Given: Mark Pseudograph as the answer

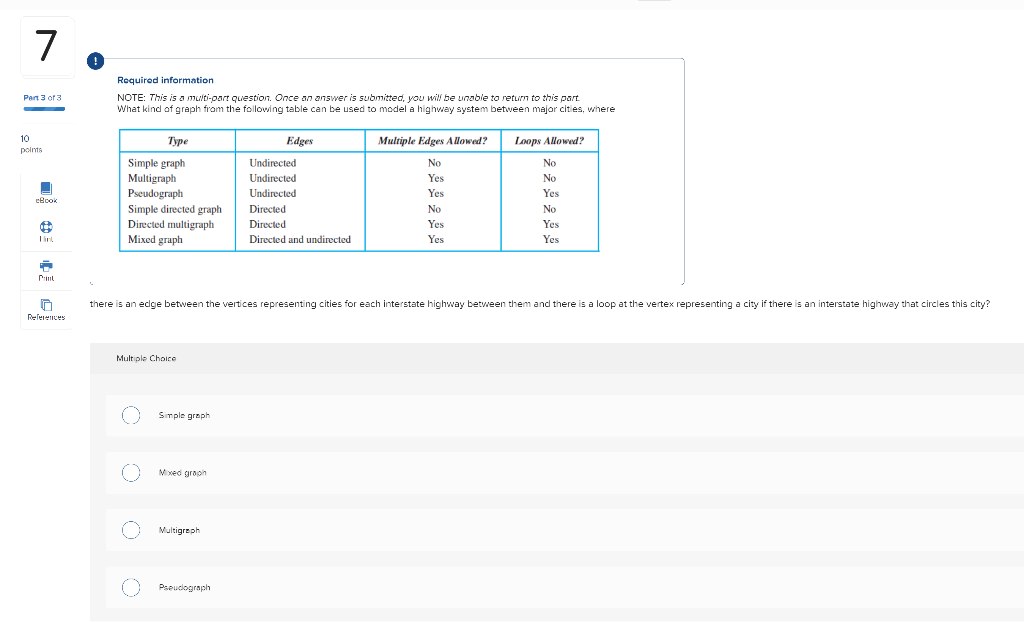Looking at the screenshot, I should click(131, 588).
